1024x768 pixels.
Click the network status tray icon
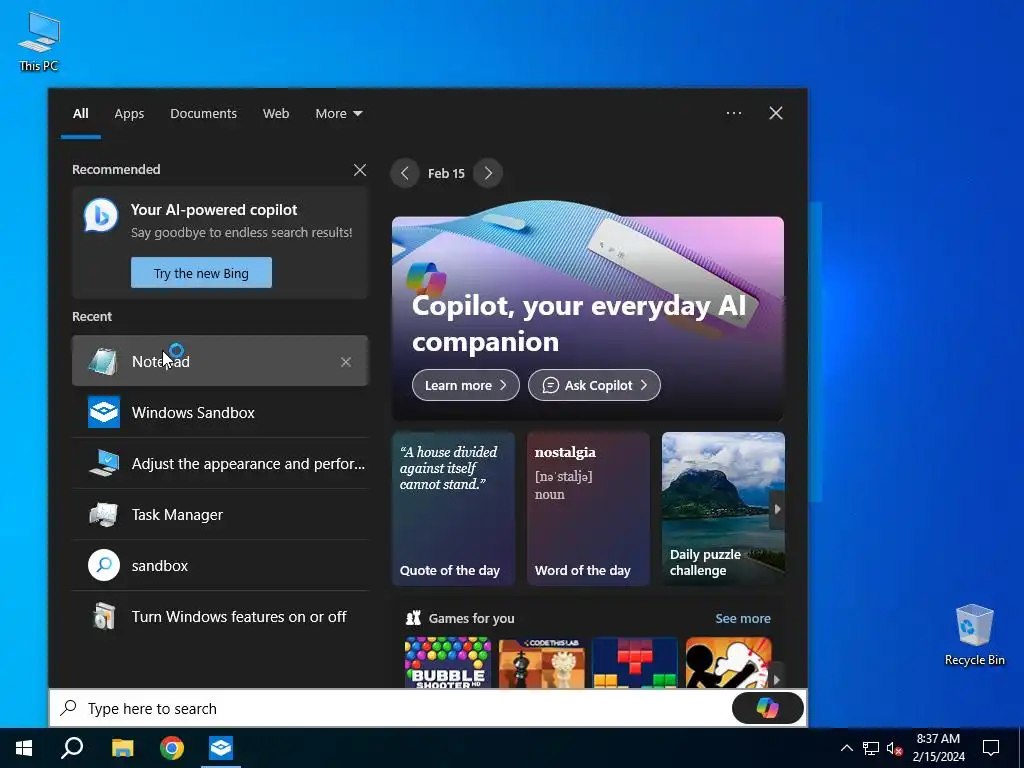pyautogui.click(x=871, y=748)
